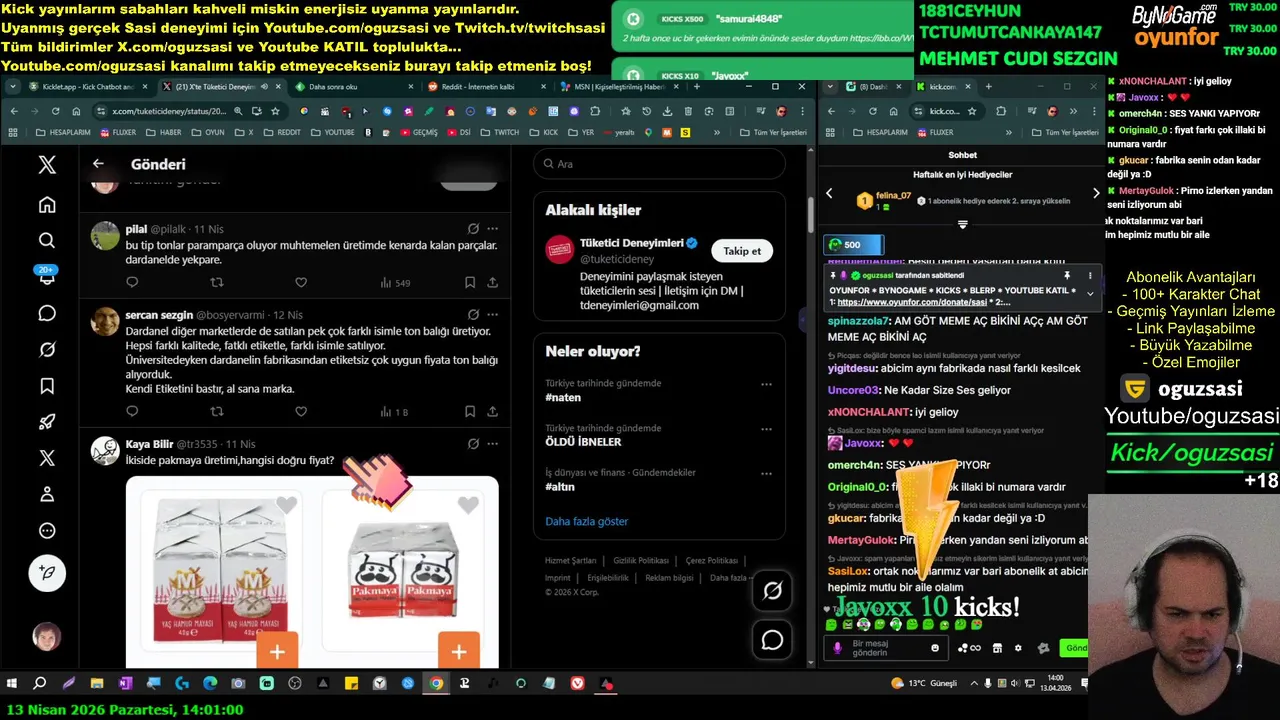Open more options on pilal's tweet
Image resolution: width=1280 pixels, height=720 pixels.
492,229
